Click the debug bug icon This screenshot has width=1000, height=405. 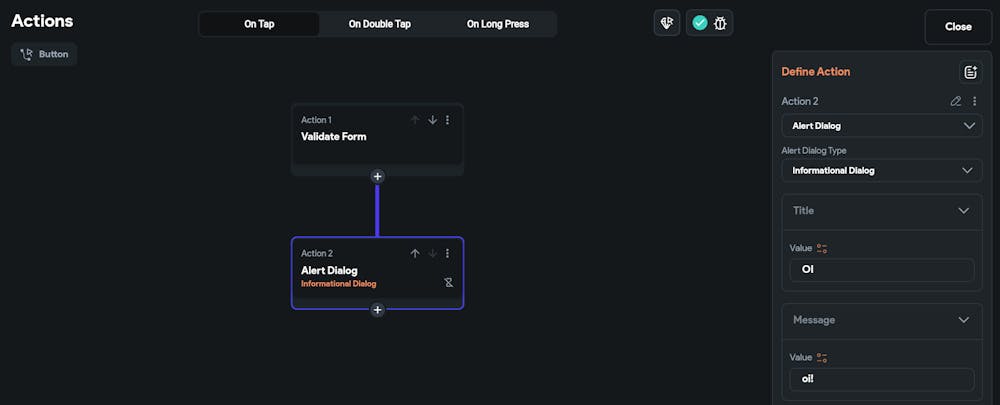[720, 22]
